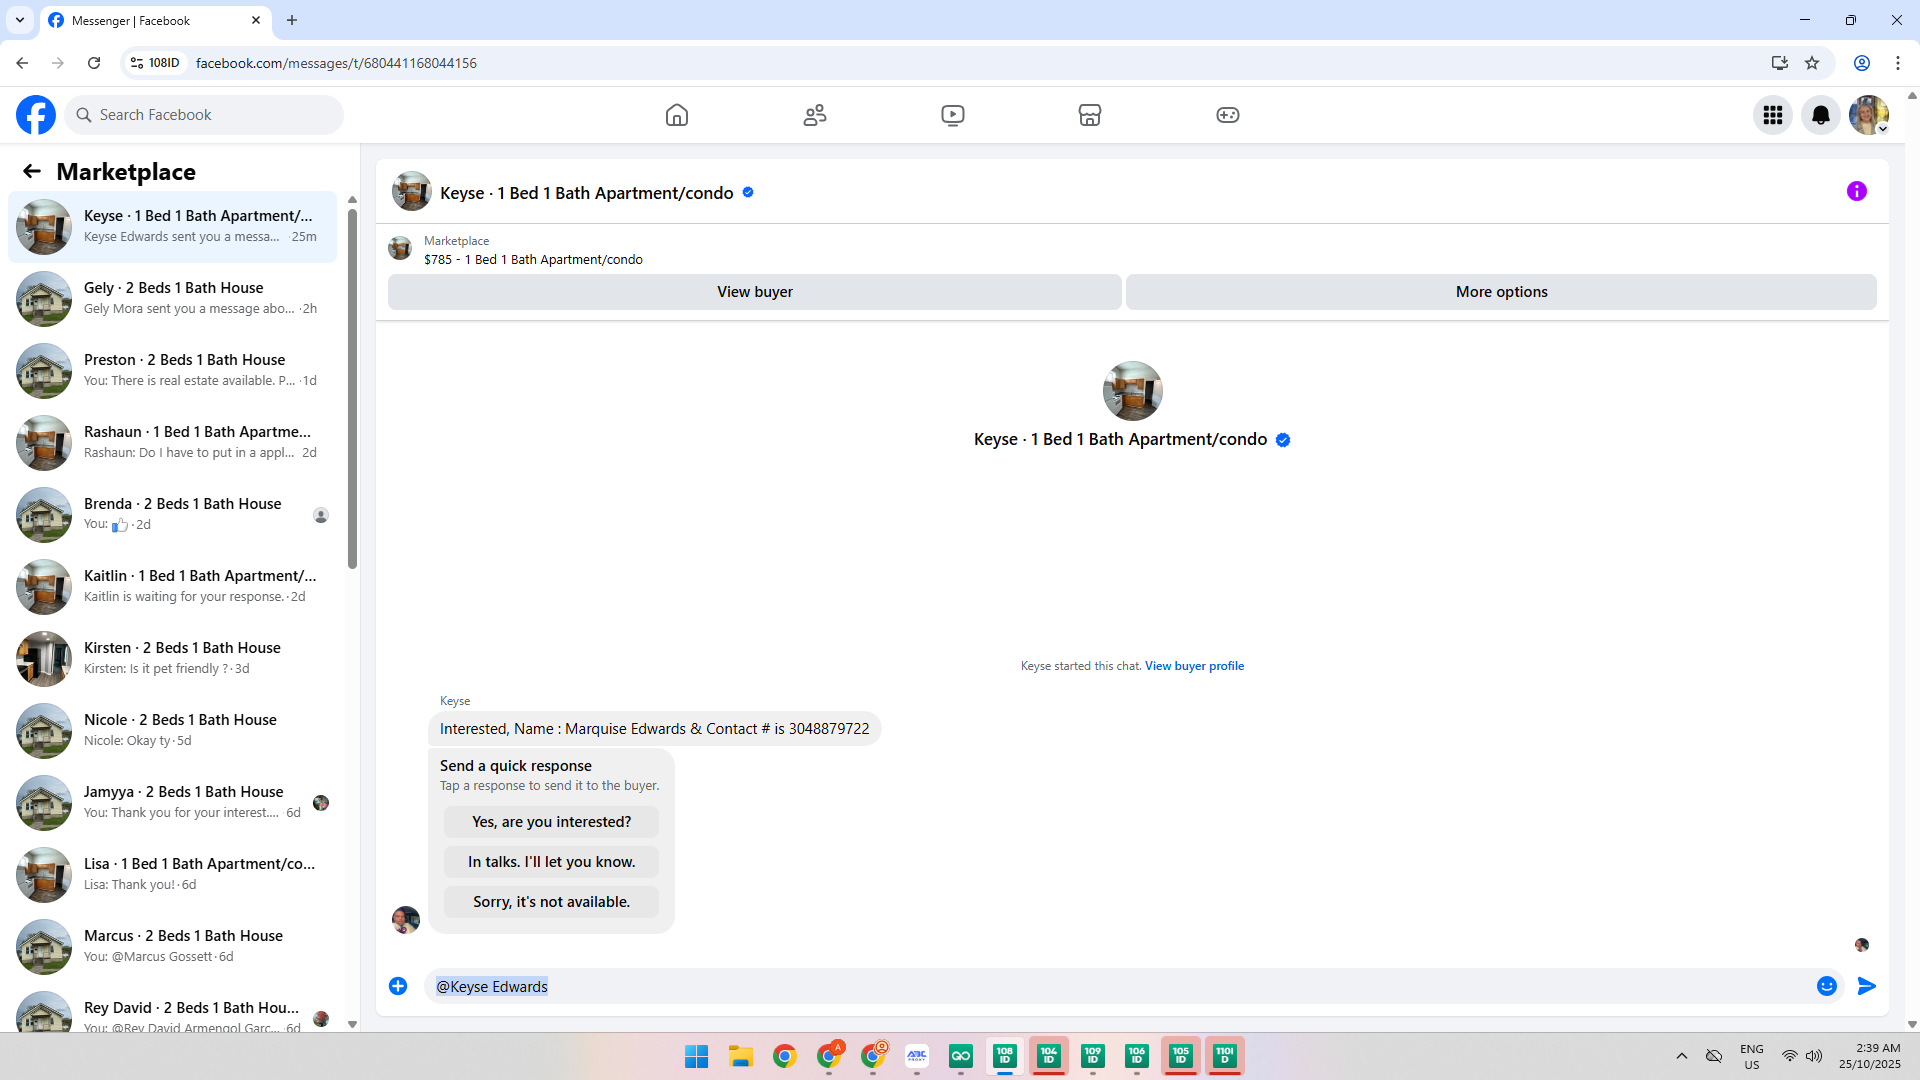
Task: Open the Kaitlin 1 Bed 1 Bath chat
Action: [172, 587]
